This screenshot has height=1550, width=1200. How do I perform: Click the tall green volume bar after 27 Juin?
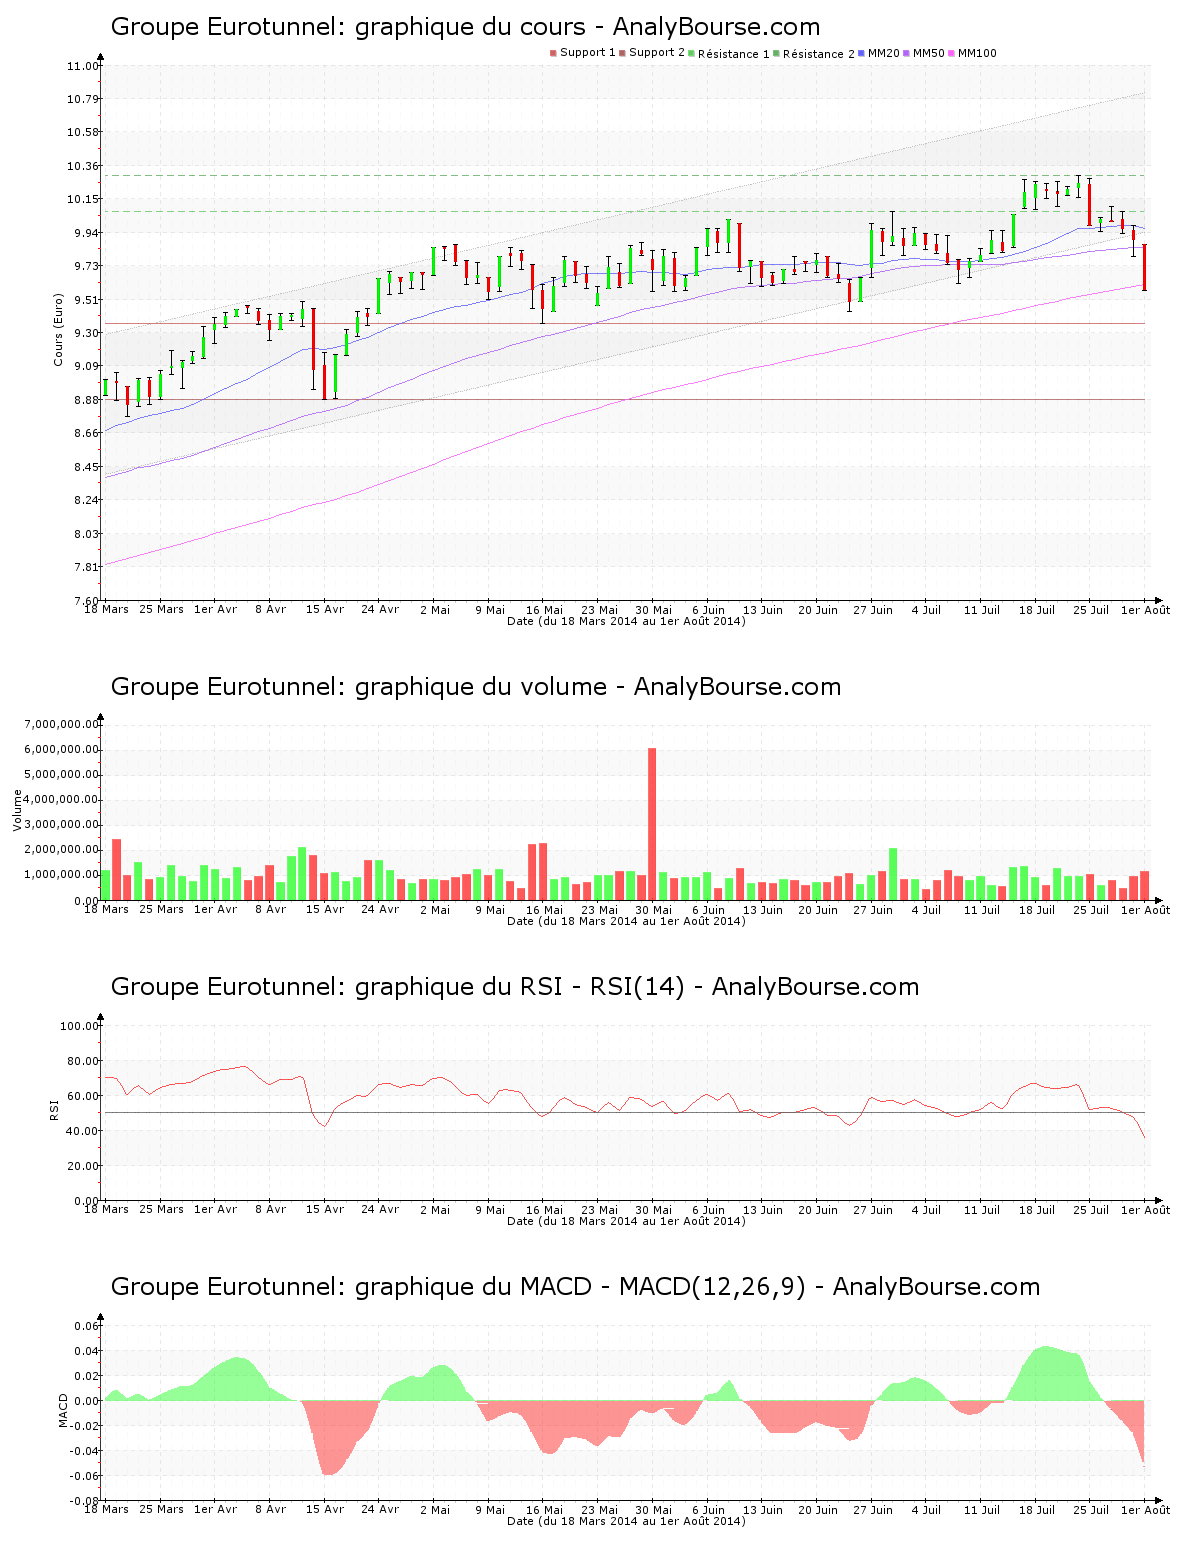click(893, 874)
